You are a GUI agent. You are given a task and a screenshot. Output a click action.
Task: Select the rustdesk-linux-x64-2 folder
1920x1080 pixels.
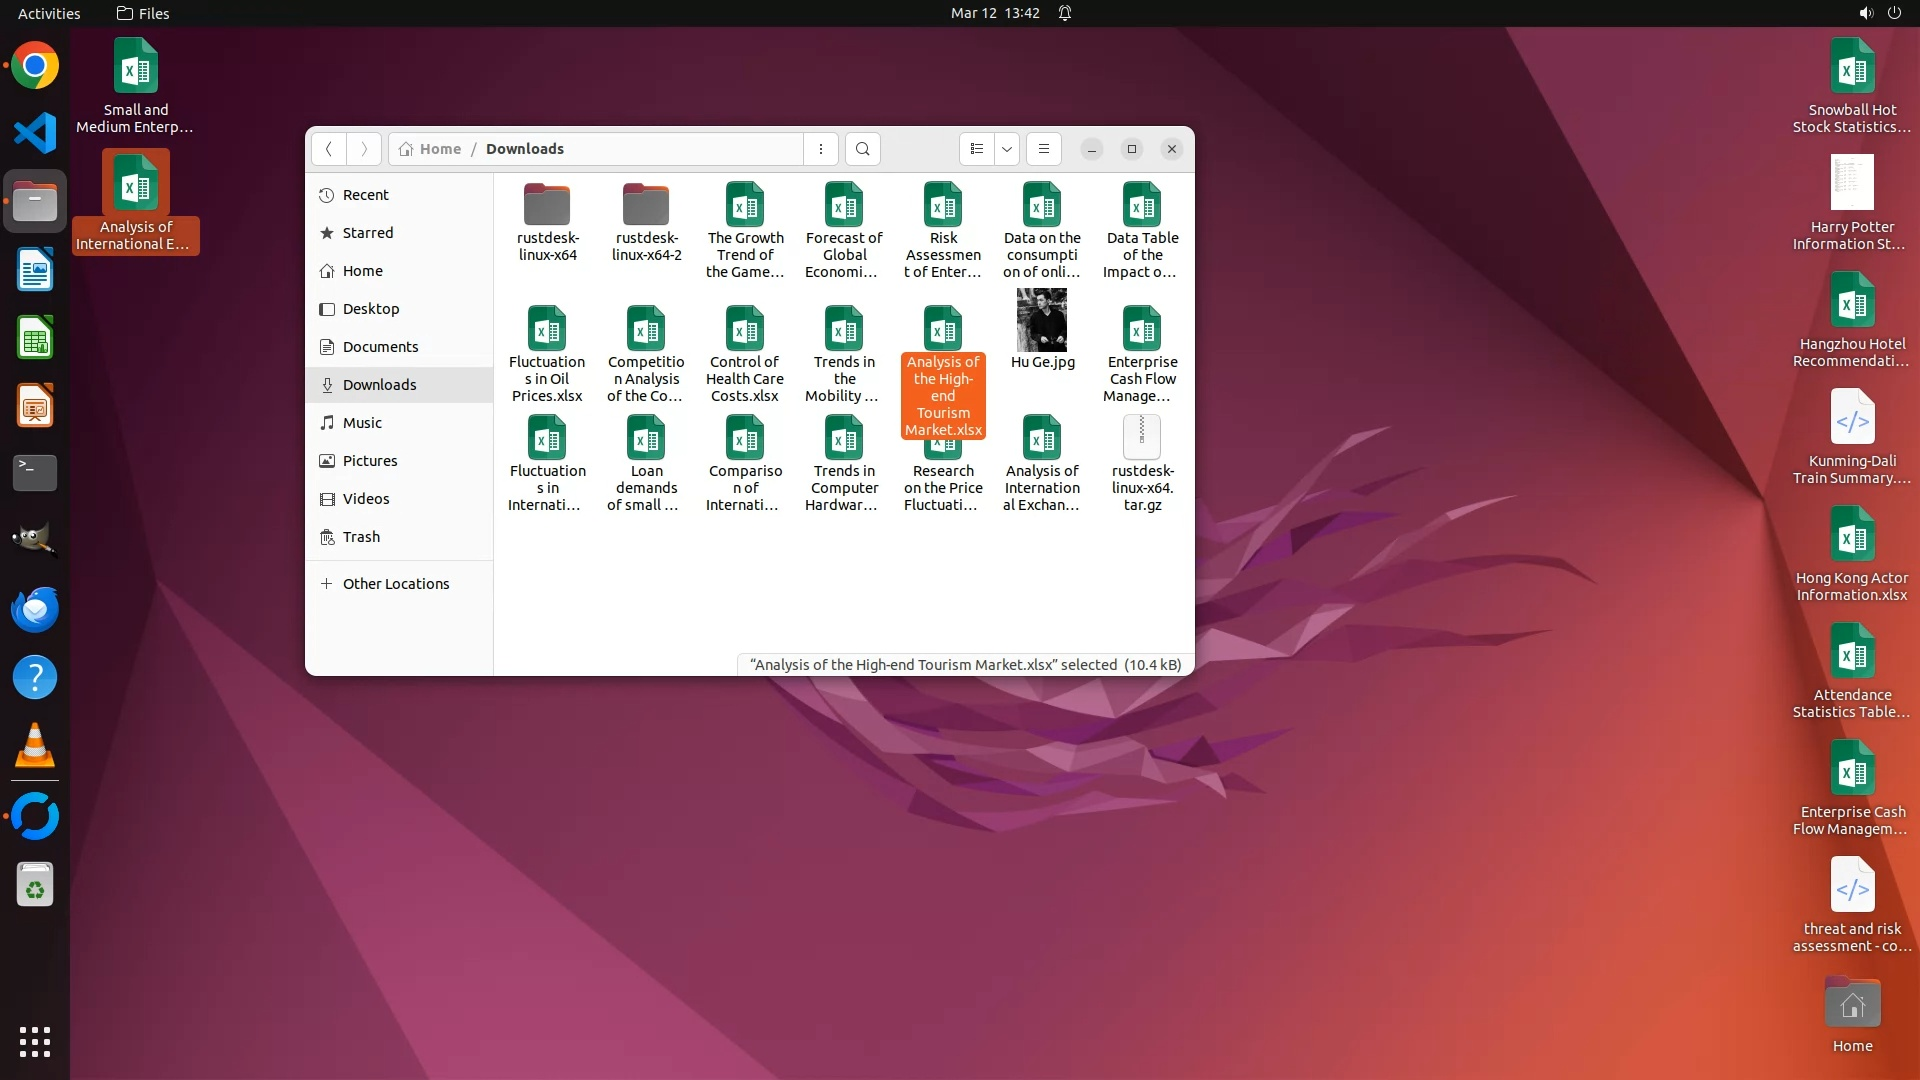pyautogui.click(x=646, y=205)
